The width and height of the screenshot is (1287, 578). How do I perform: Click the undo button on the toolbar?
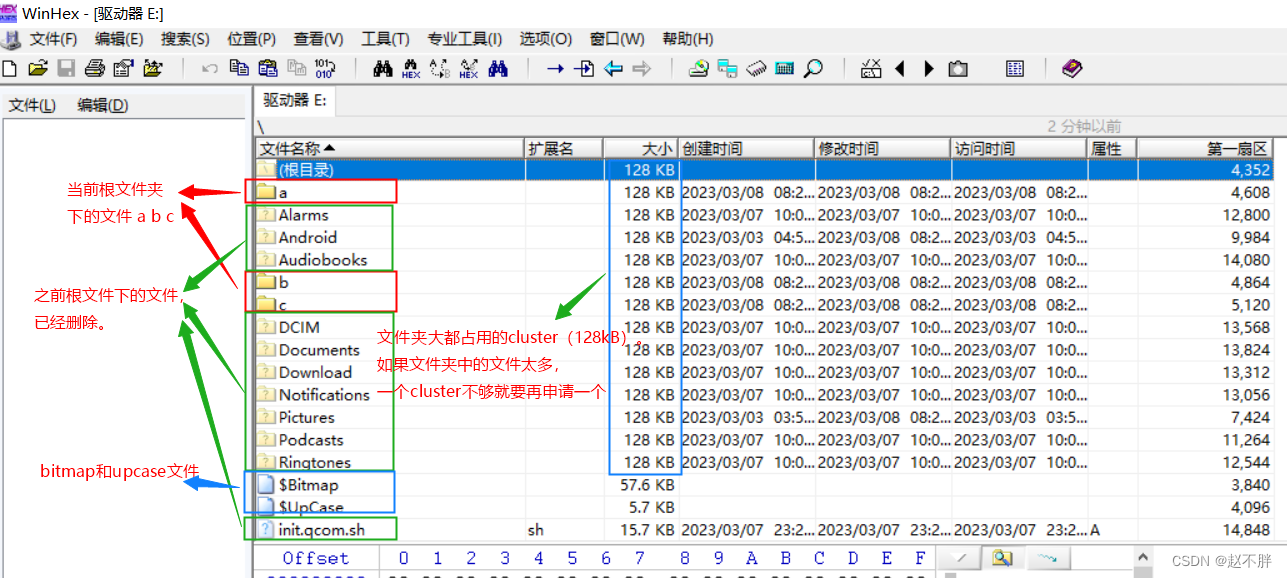click(x=207, y=68)
